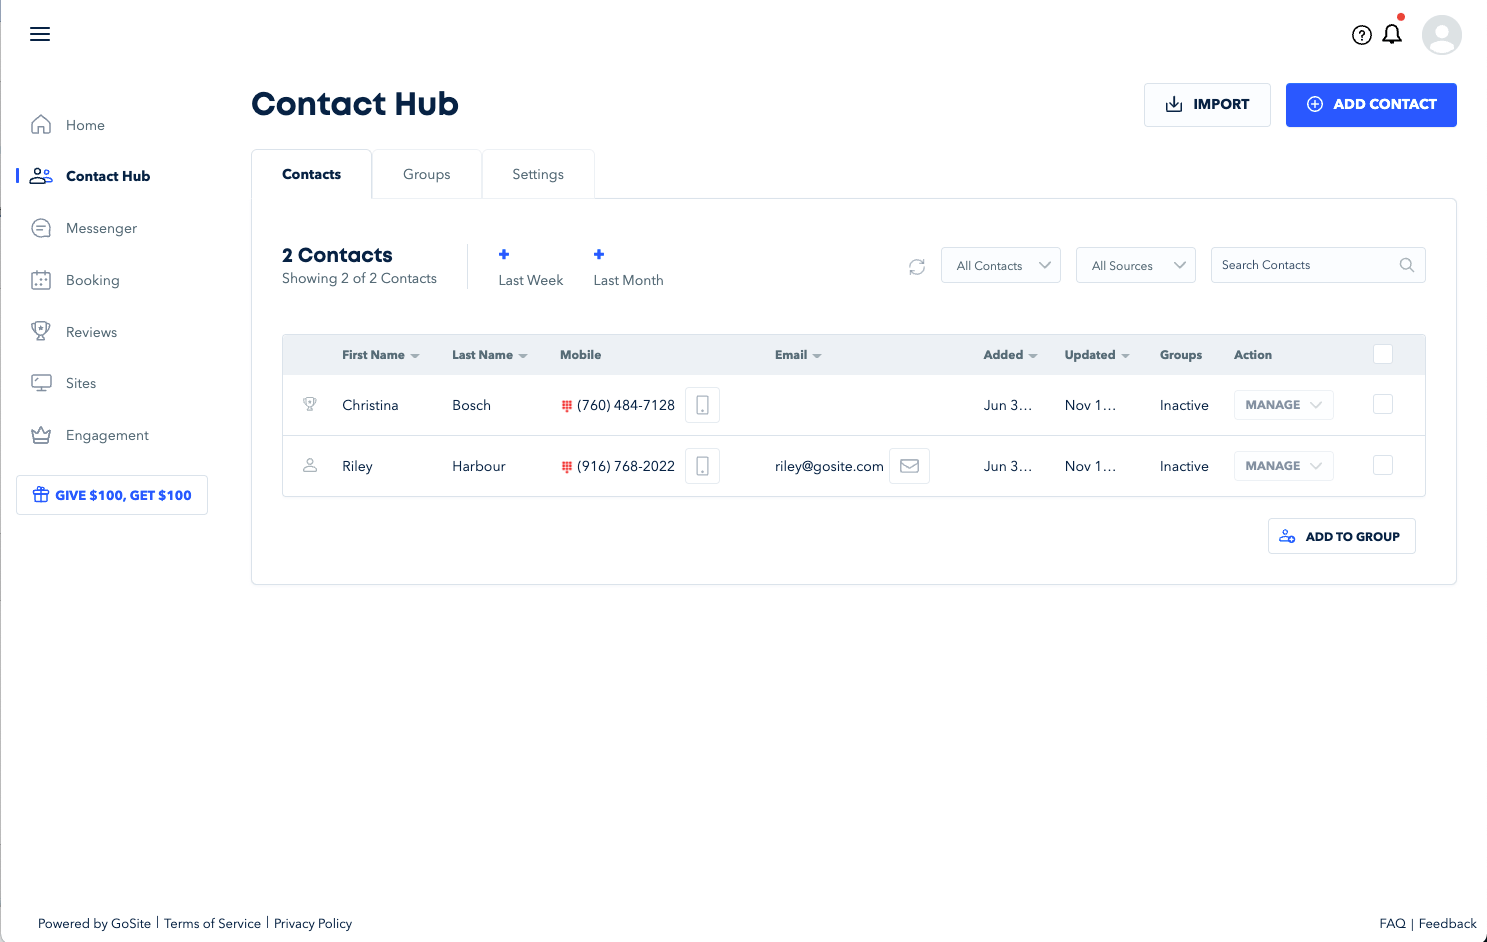Send an email to riley@gosite.com
Image resolution: width=1487 pixels, height=942 pixels.
[x=909, y=465]
